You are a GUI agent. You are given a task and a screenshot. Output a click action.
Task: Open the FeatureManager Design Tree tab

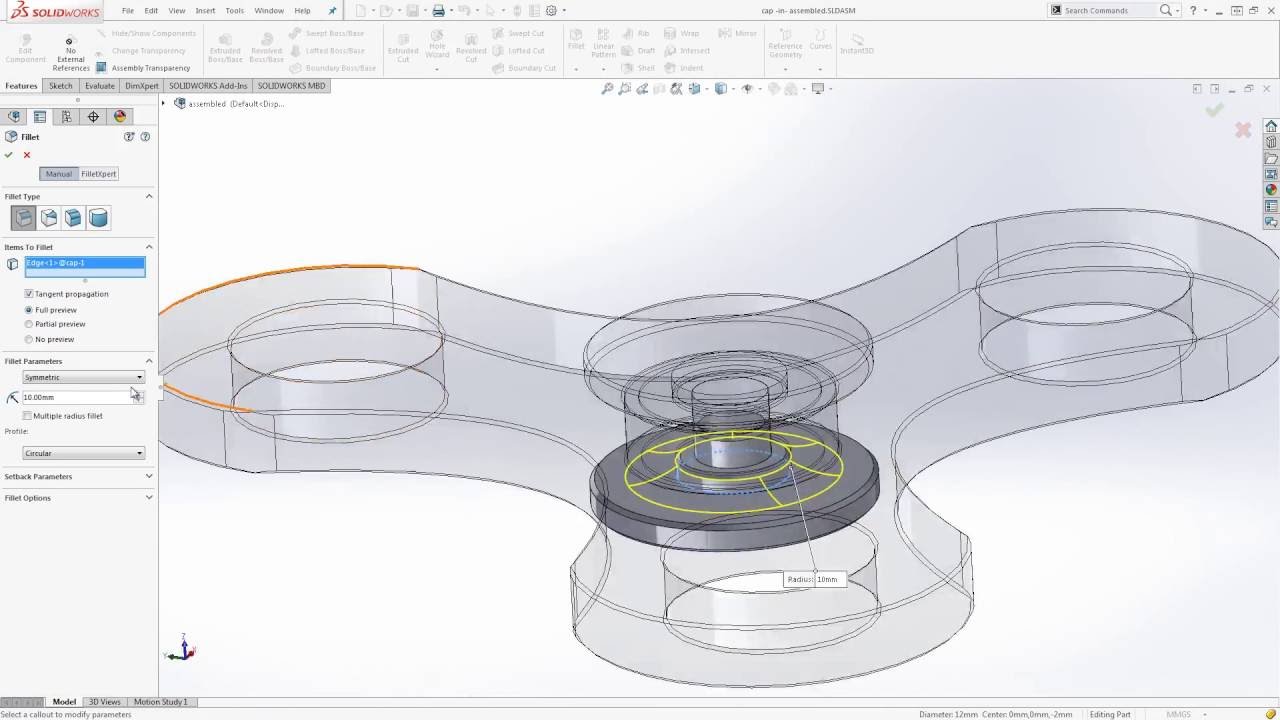14,117
